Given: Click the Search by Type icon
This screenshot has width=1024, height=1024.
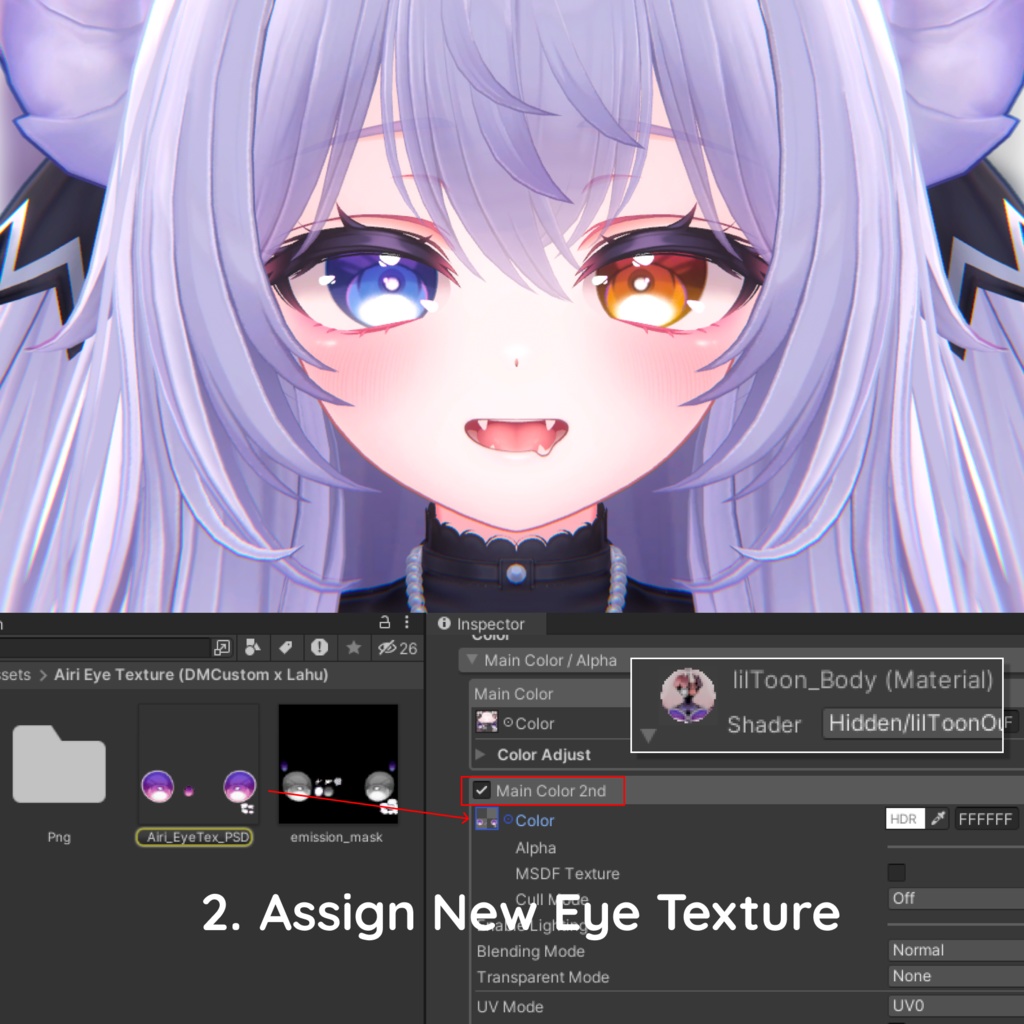Looking at the screenshot, I should click(x=252, y=647).
